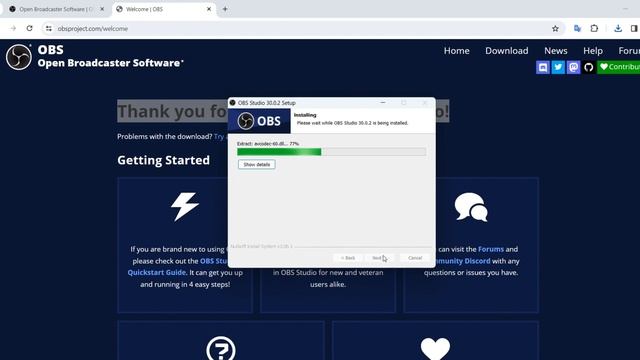This screenshot has height=360, width=640.
Task: Open the Download menu item
Action: tap(507, 51)
